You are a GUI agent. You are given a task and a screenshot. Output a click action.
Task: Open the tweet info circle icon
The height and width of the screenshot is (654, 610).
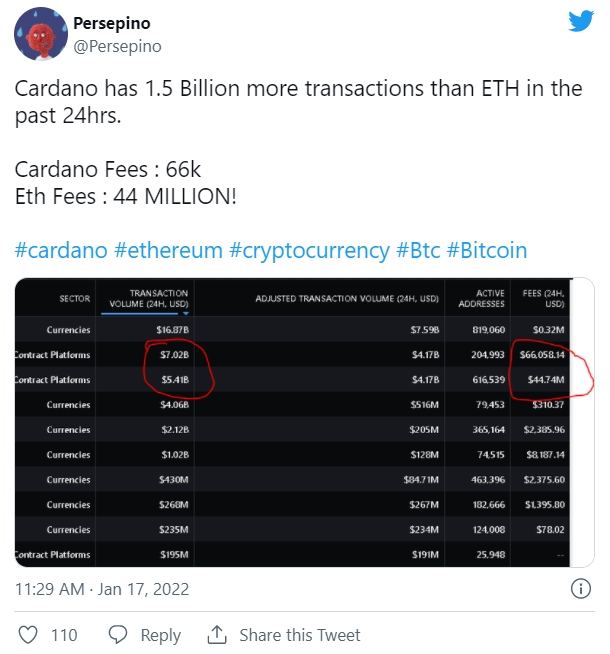click(x=580, y=589)
